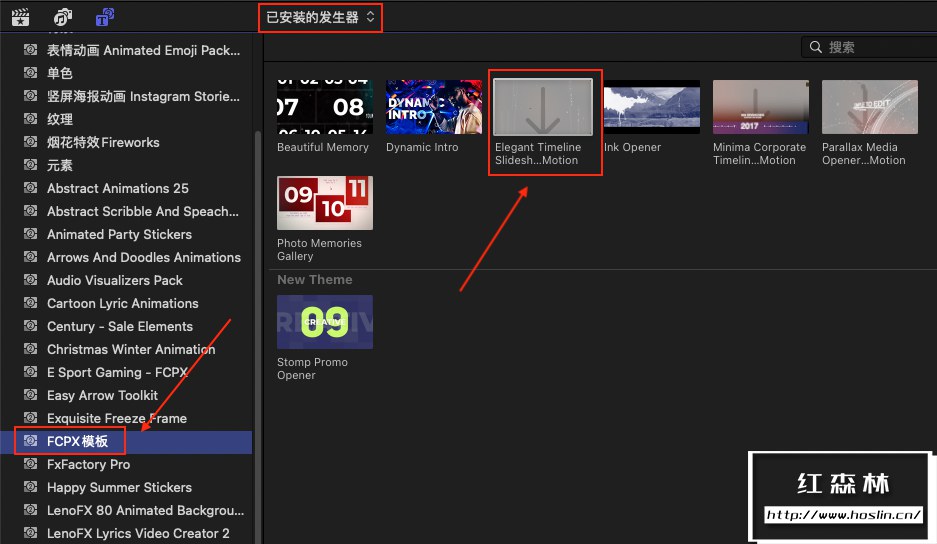
Task: Click the sidebar vertical scrollbar
Action: 258,335
